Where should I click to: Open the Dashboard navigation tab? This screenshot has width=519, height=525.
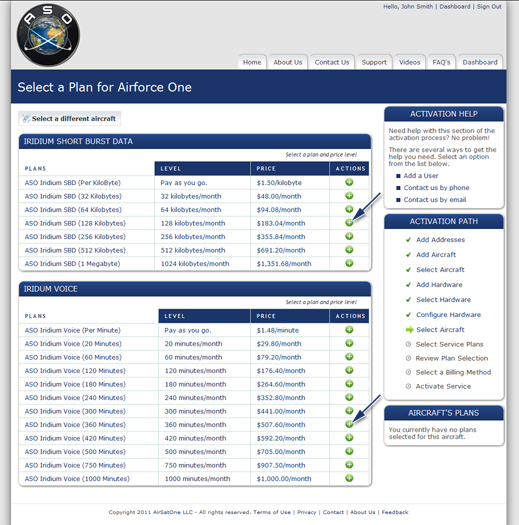click(x=480, y=62)
